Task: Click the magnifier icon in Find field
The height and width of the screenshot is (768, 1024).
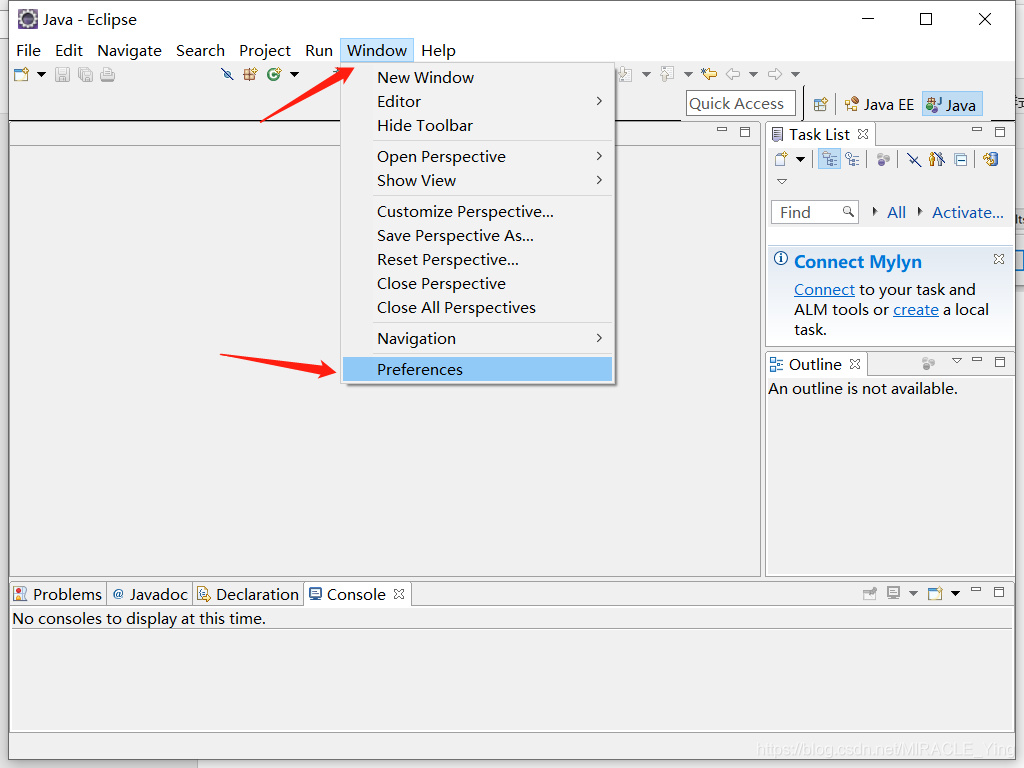Action: click(848, 211)
